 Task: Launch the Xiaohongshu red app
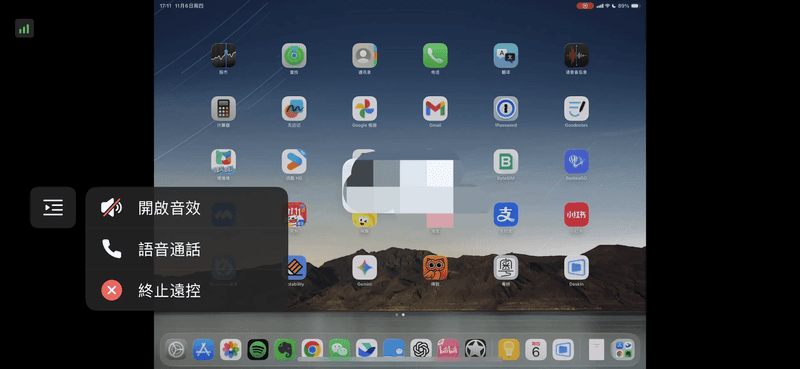(577, 215)
